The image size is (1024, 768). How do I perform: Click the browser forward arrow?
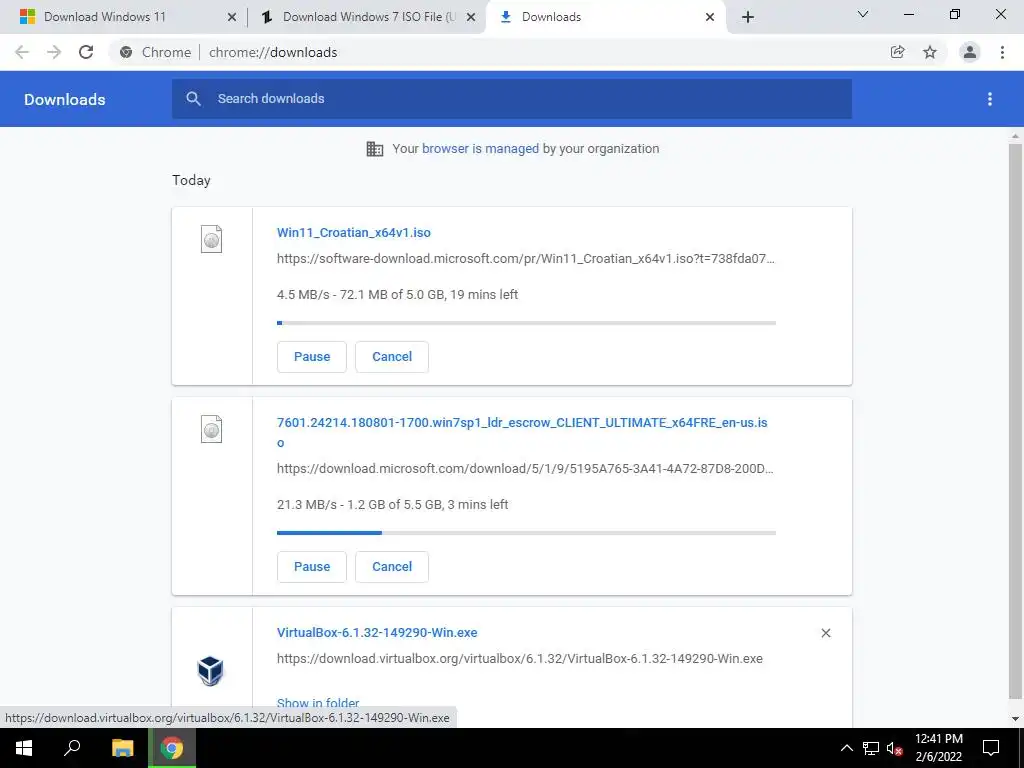click(x=54, y=52)
